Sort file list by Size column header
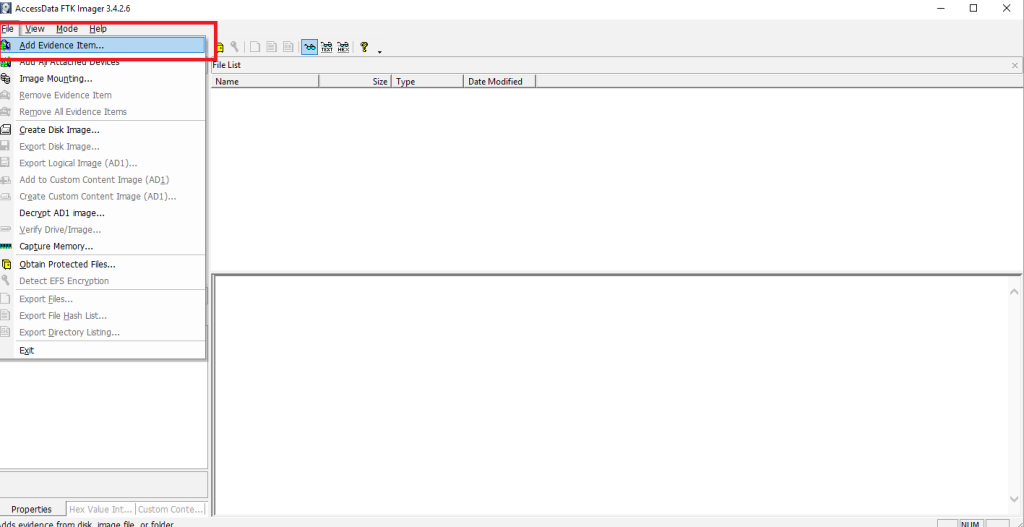The width and height of the screenshot is (1024, 527). pos(355,82)
